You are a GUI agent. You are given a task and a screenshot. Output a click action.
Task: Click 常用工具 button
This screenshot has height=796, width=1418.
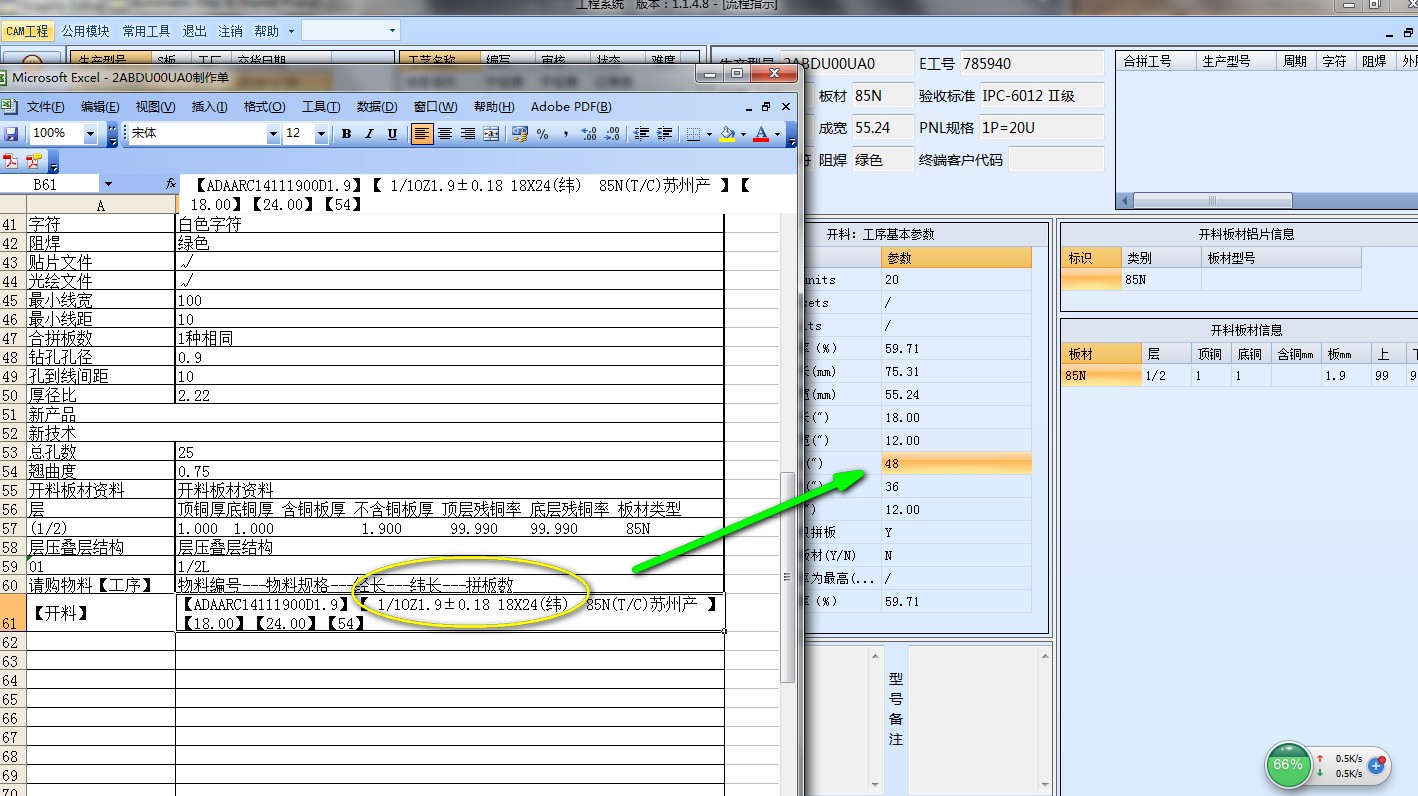click(x=147, y=31)
